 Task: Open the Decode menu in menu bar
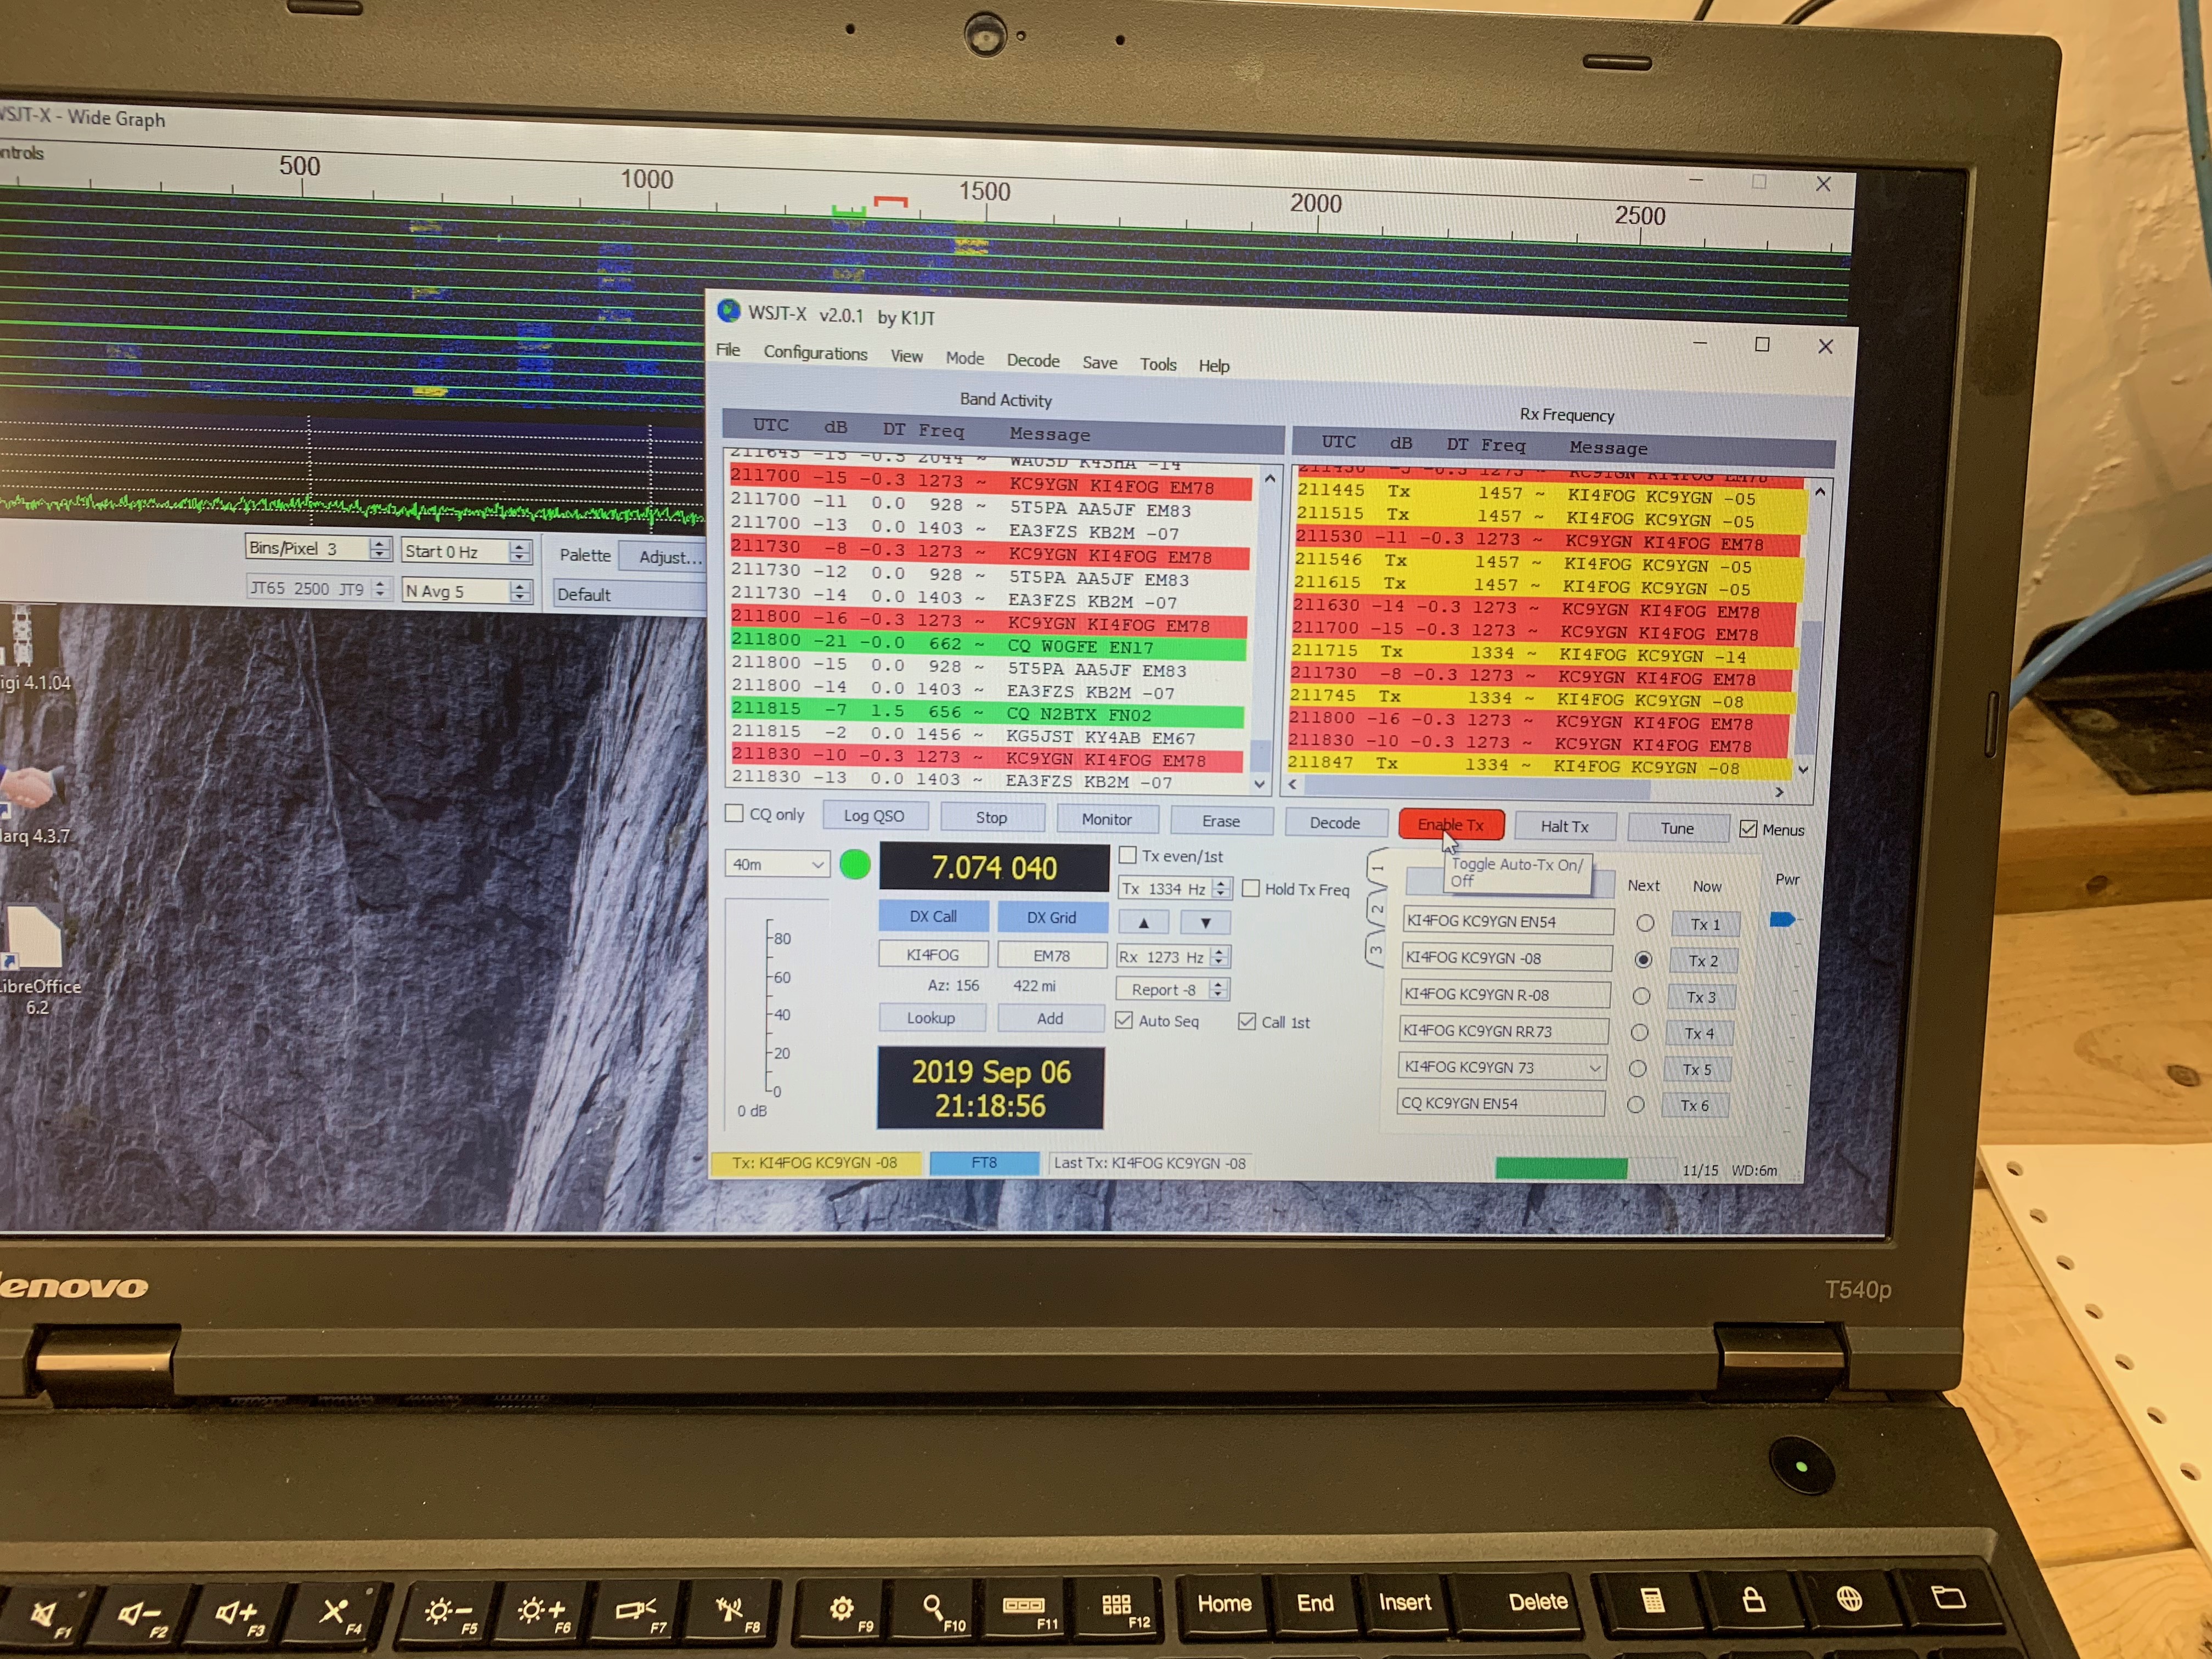click(x=1032, y=360)
